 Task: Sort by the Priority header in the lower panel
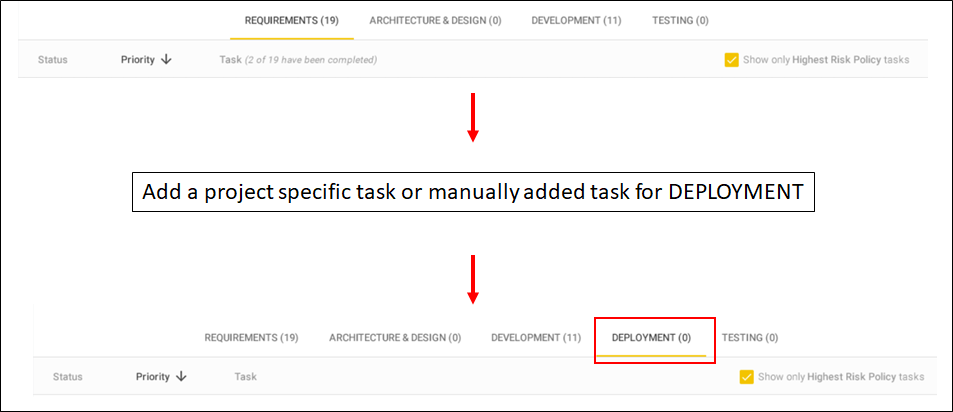point(153,377)
